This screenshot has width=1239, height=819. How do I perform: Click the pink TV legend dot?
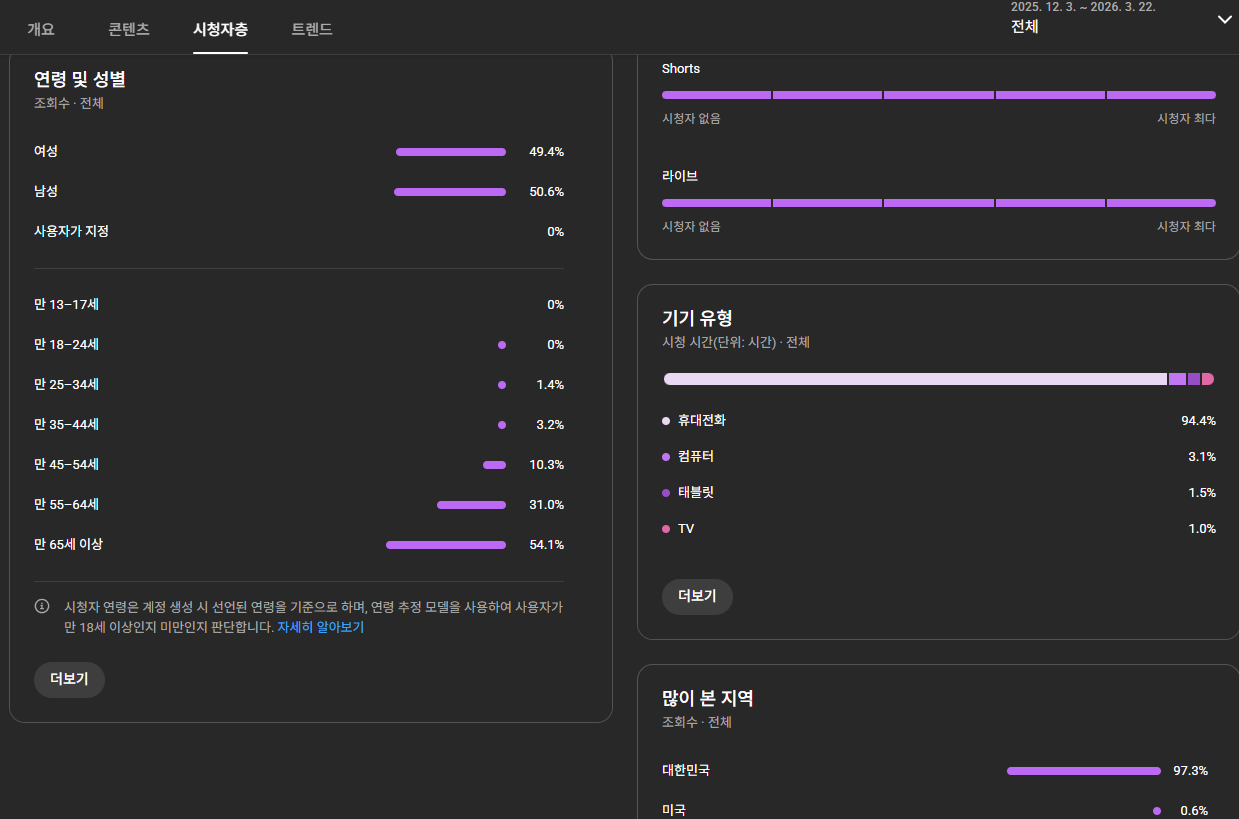click(666, 529)
